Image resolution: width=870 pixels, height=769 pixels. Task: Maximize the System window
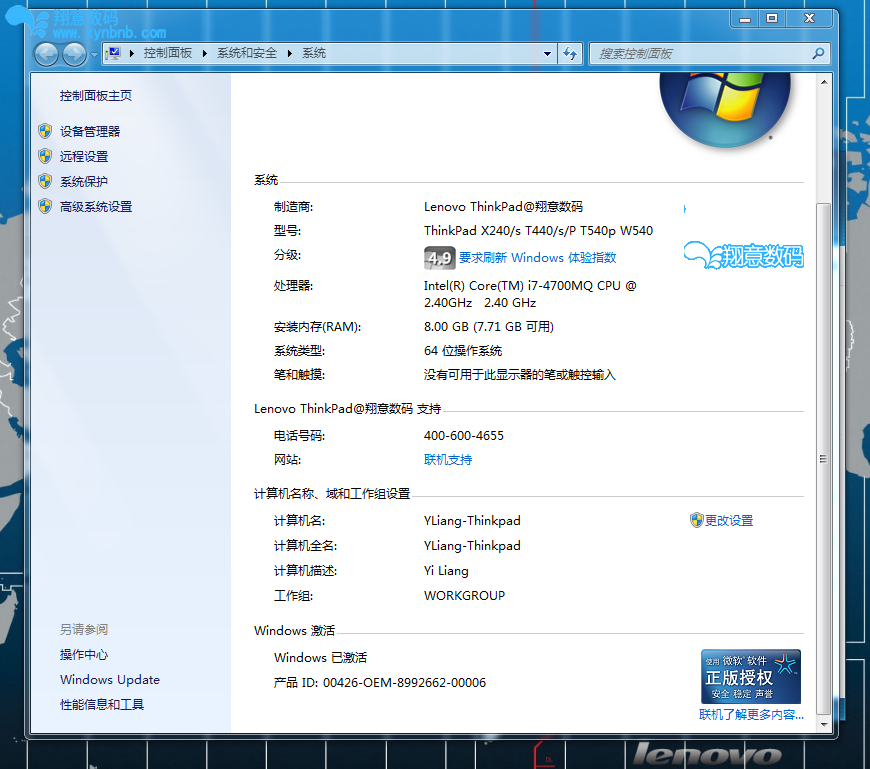coord(772,19)
